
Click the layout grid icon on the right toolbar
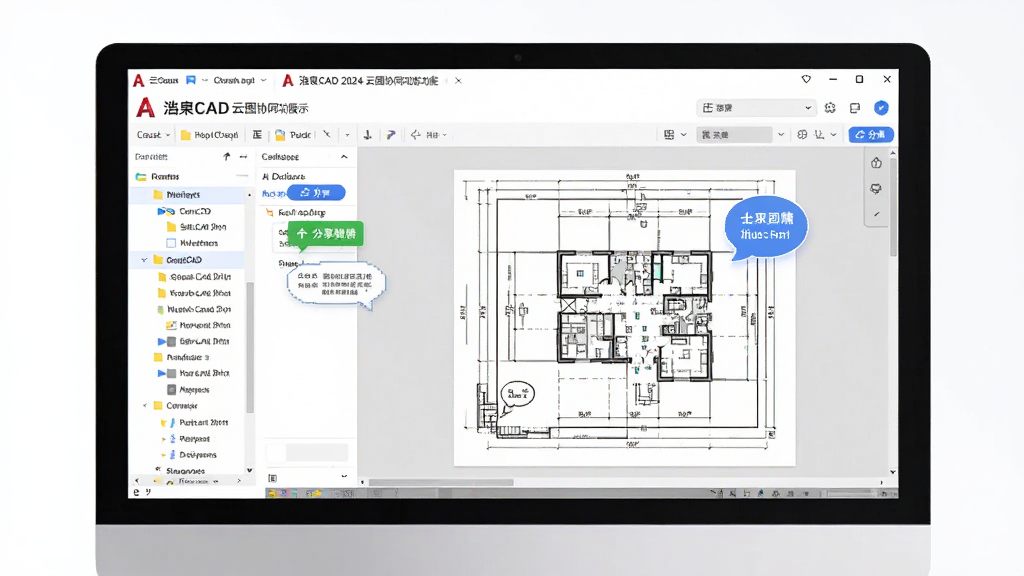click(669, 135)
